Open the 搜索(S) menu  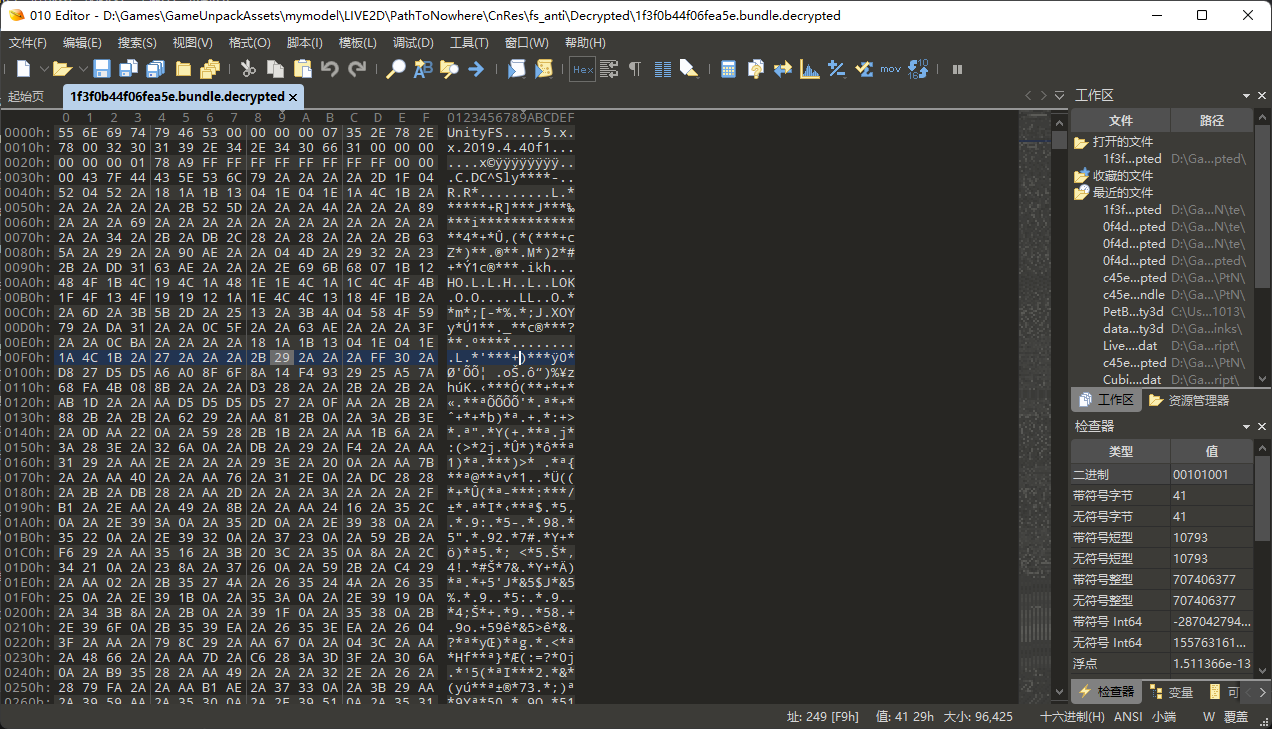pyautogui.click(x=137, y=43)
